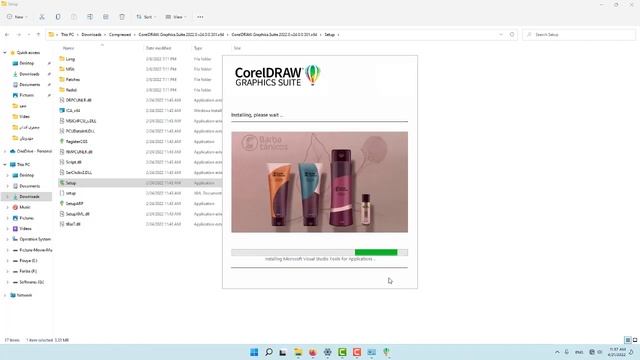Click the CorelDRAW balloon logo in installer
This screenshot has width=640, height=360.
(x=313, y=75)
